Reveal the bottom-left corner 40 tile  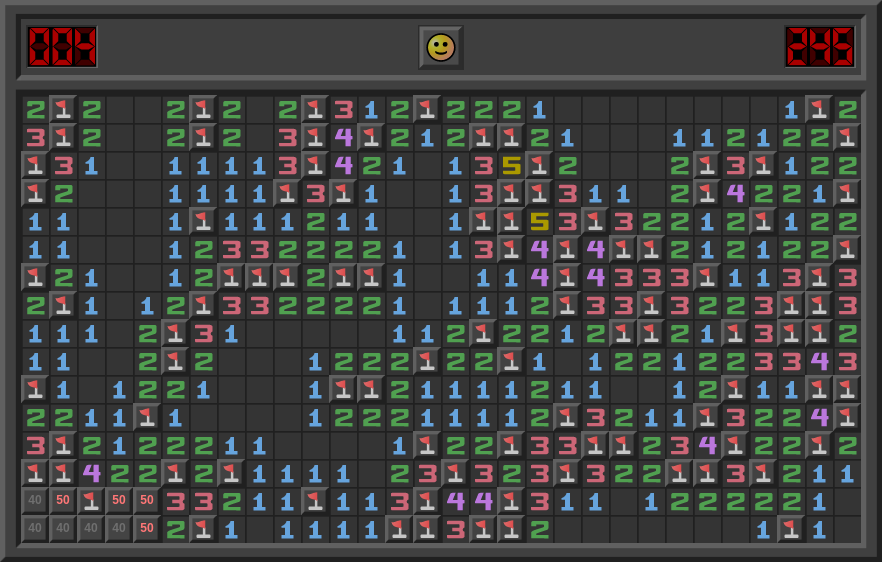tap(36, 529)
